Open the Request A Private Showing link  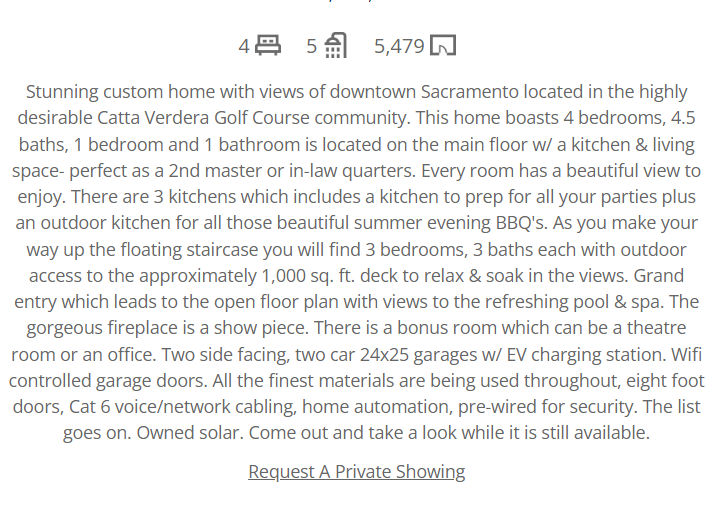click(x=357, y=472)
